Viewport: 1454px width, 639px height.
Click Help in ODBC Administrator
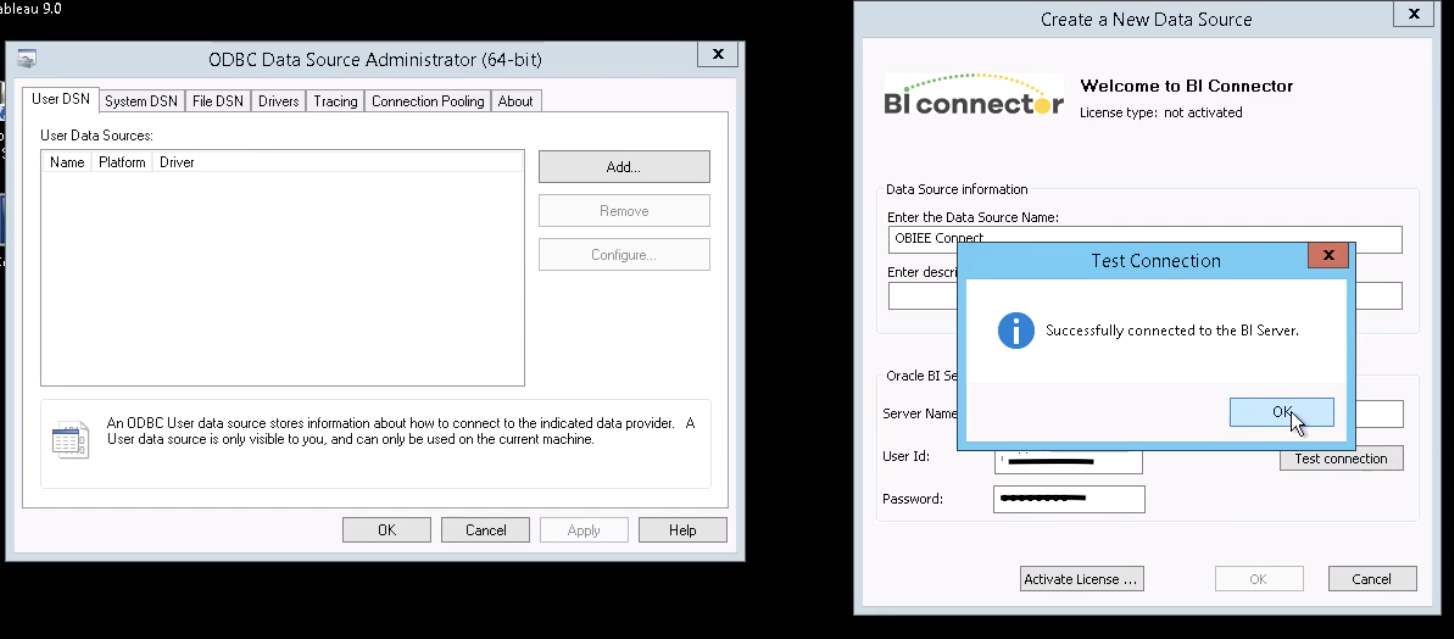click(682, 530)
